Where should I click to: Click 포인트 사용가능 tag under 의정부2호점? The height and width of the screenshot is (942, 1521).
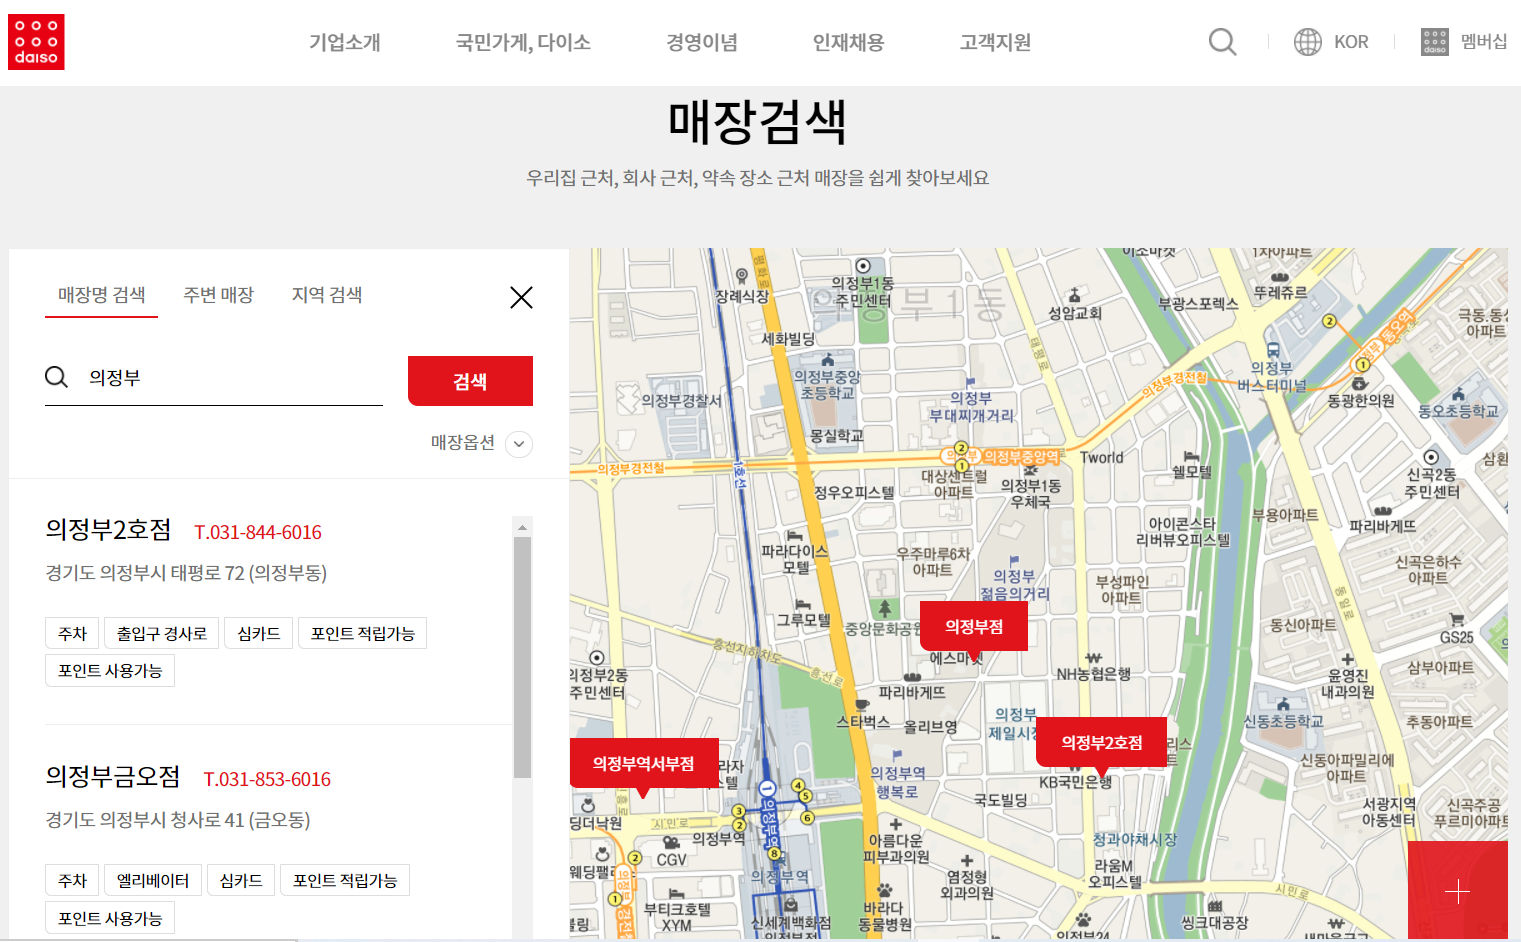[110, 670]
